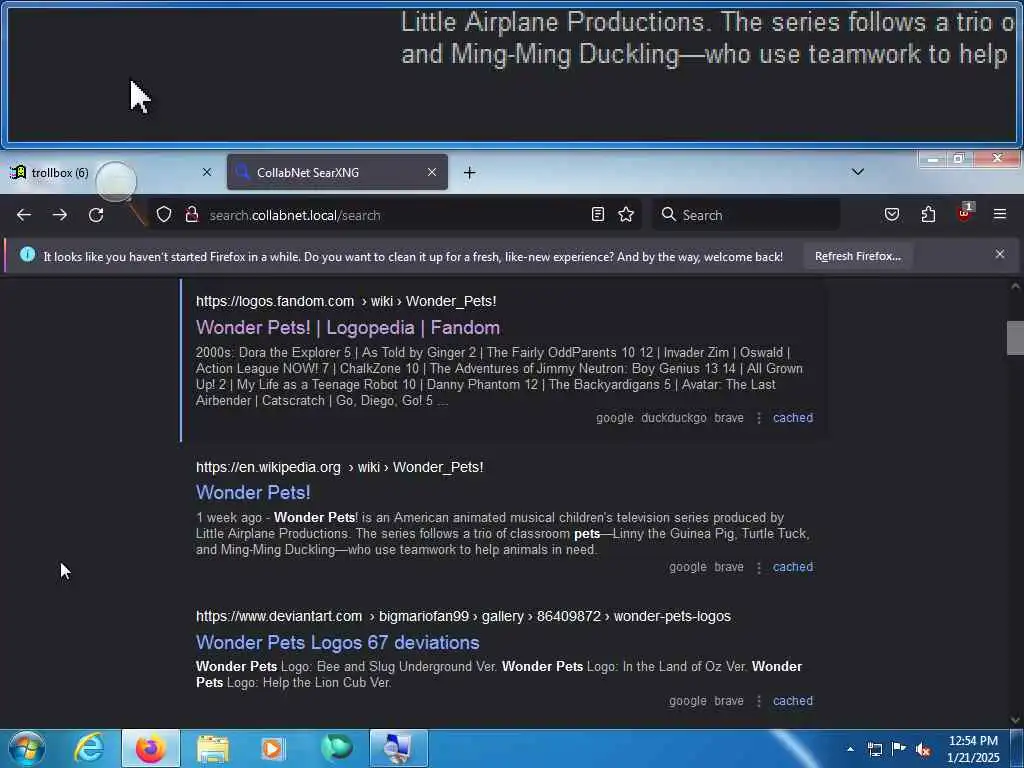Click the page vertical scrollbar thumb

(x=1015, y=338)
